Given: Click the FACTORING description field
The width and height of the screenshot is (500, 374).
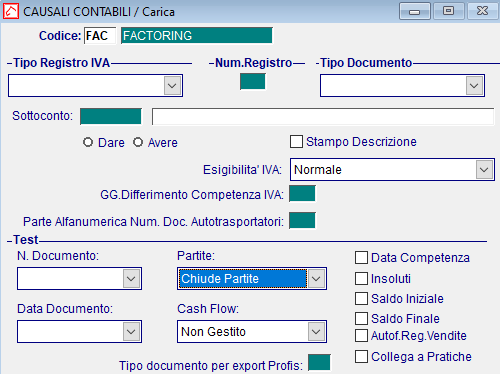Looking at the screenshot, I should (197, 36).
